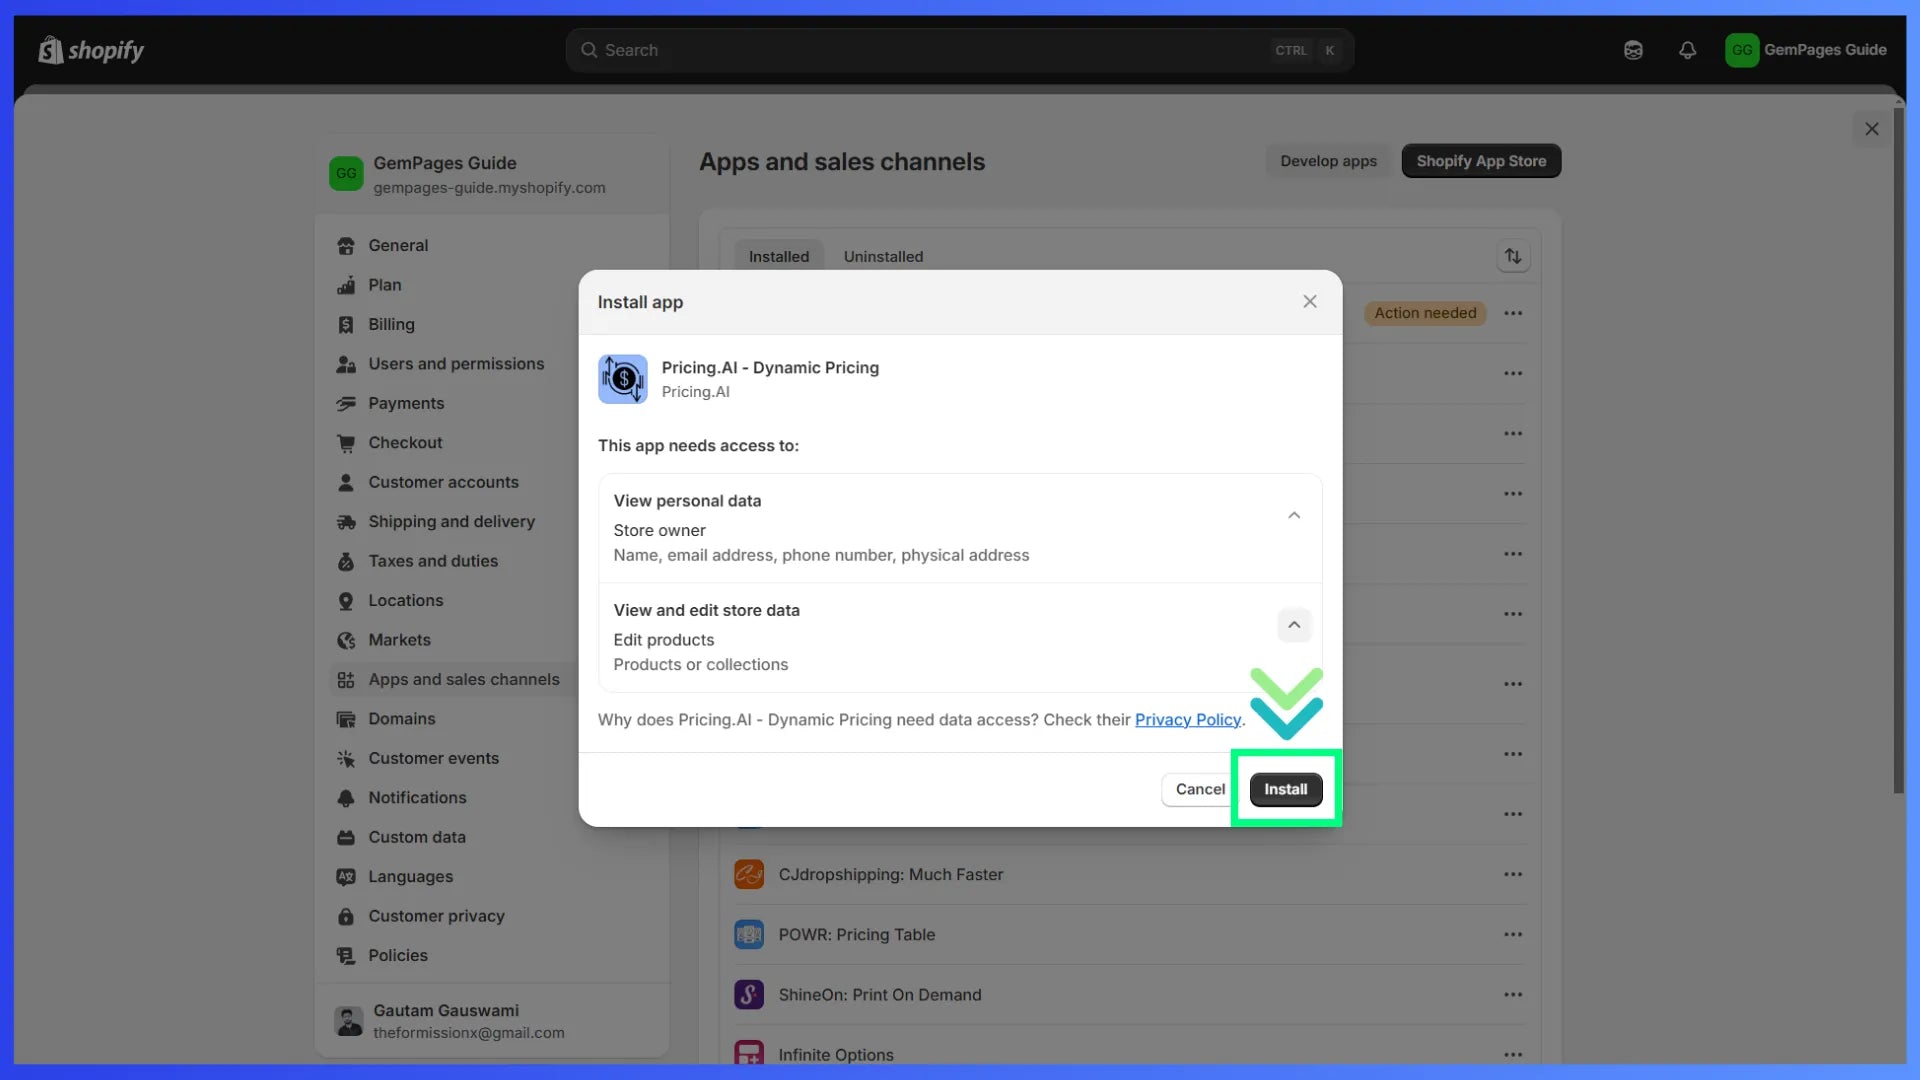The height and width of the screenshot is (1080, 1920).
Task: Click the POWR: Pricing Table app icon
Action: pos(749,935)
